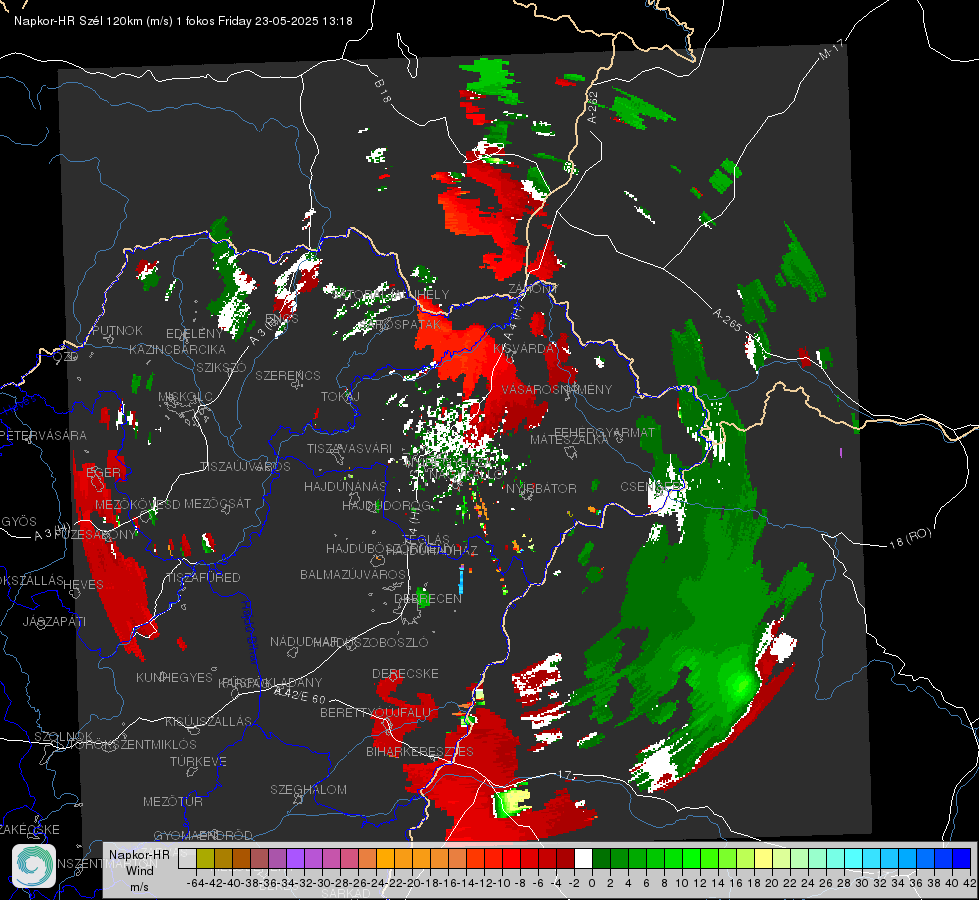Click the B 18 road label

[383, 91]
